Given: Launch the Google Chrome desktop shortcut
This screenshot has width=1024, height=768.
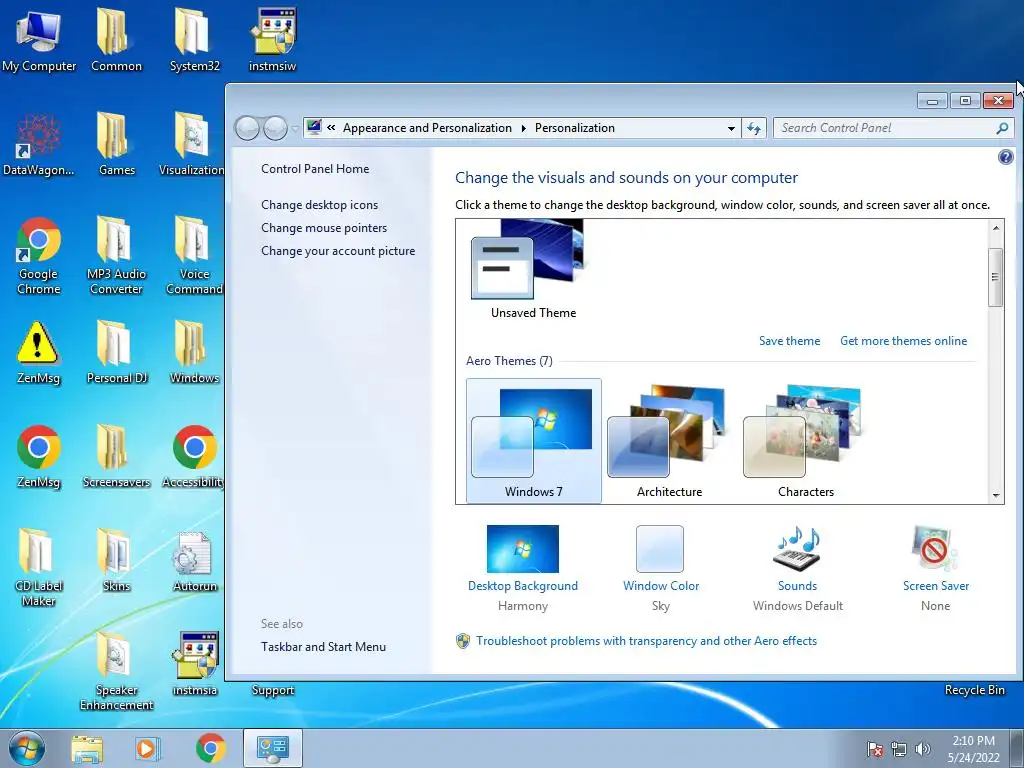Looking at the screenshot, I should click(39, 255).
